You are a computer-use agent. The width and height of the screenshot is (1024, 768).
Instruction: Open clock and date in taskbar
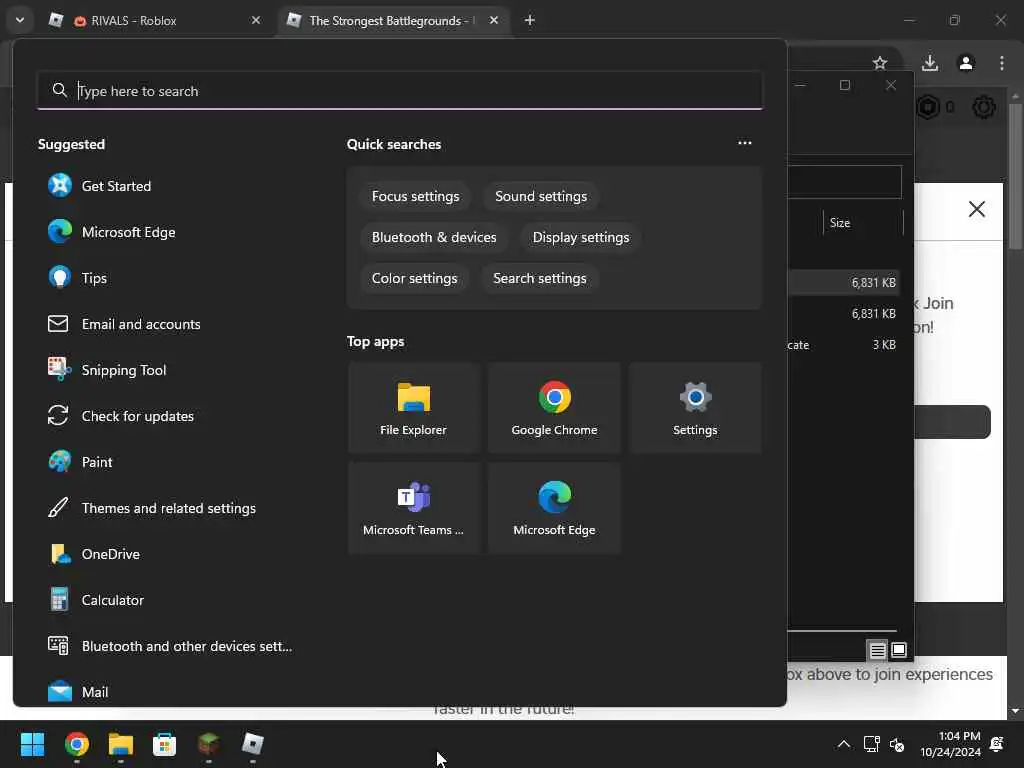[950, 744]
